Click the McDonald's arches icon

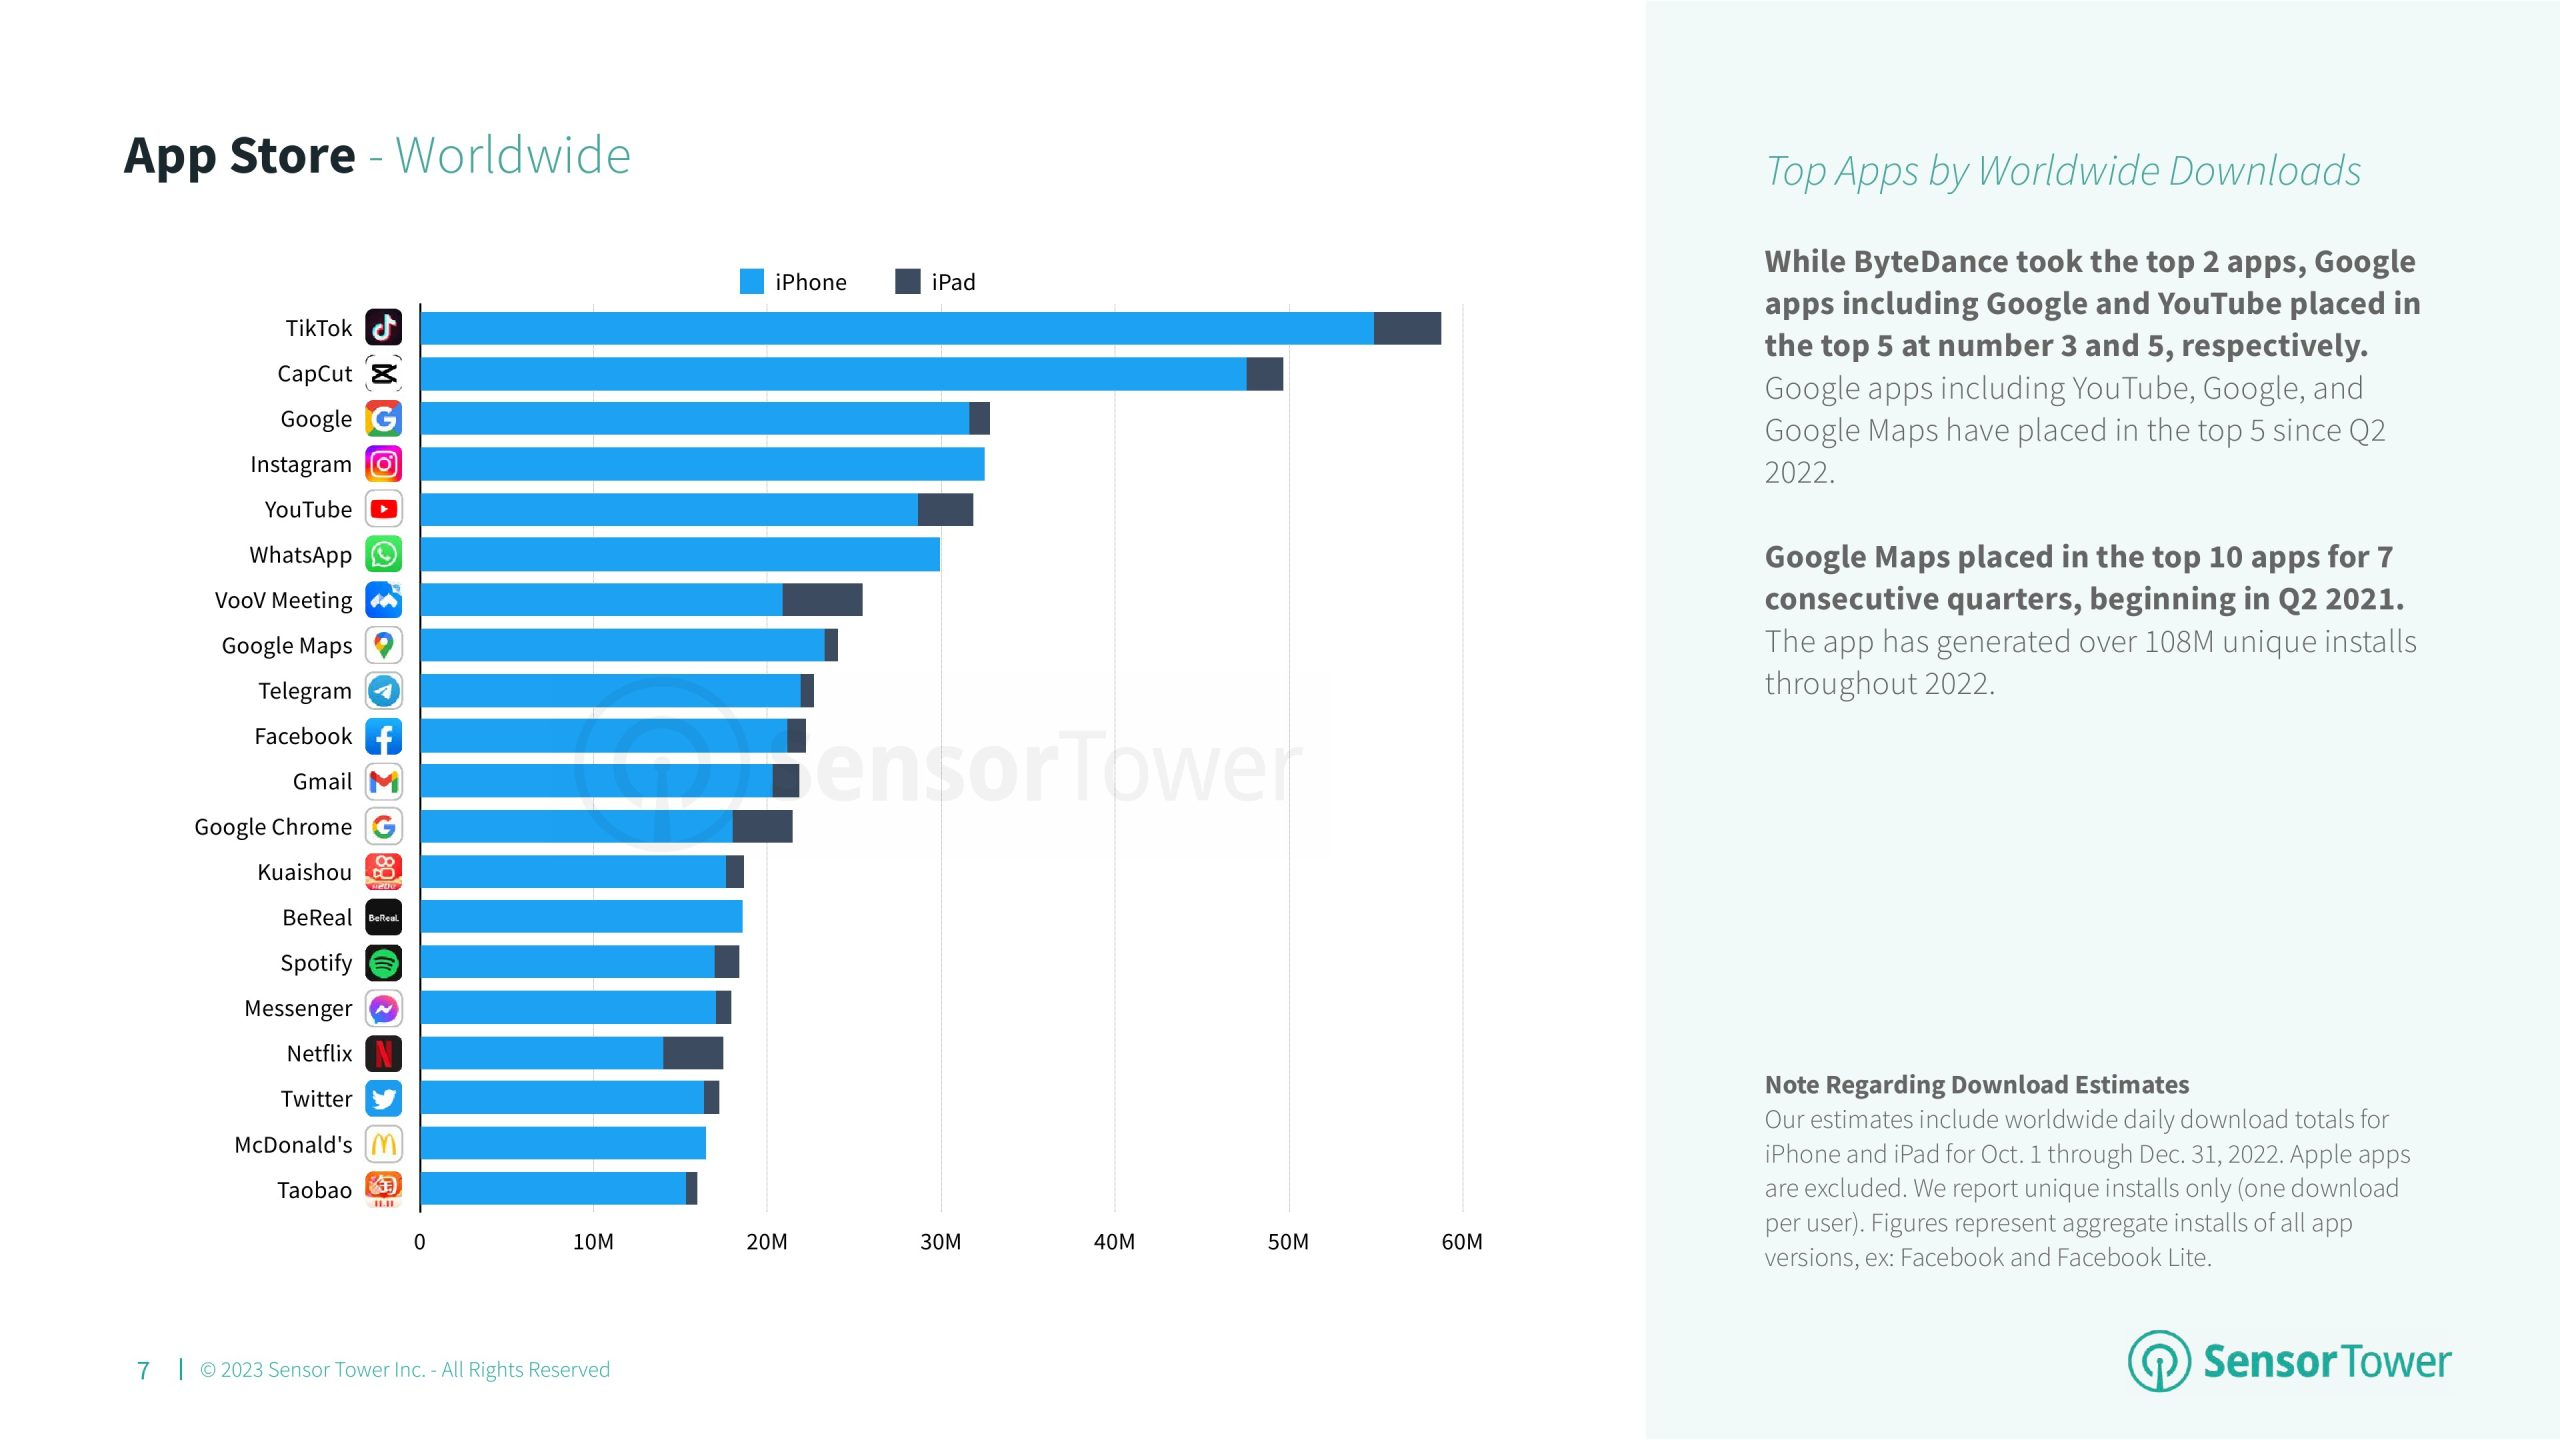point(383,1144)
